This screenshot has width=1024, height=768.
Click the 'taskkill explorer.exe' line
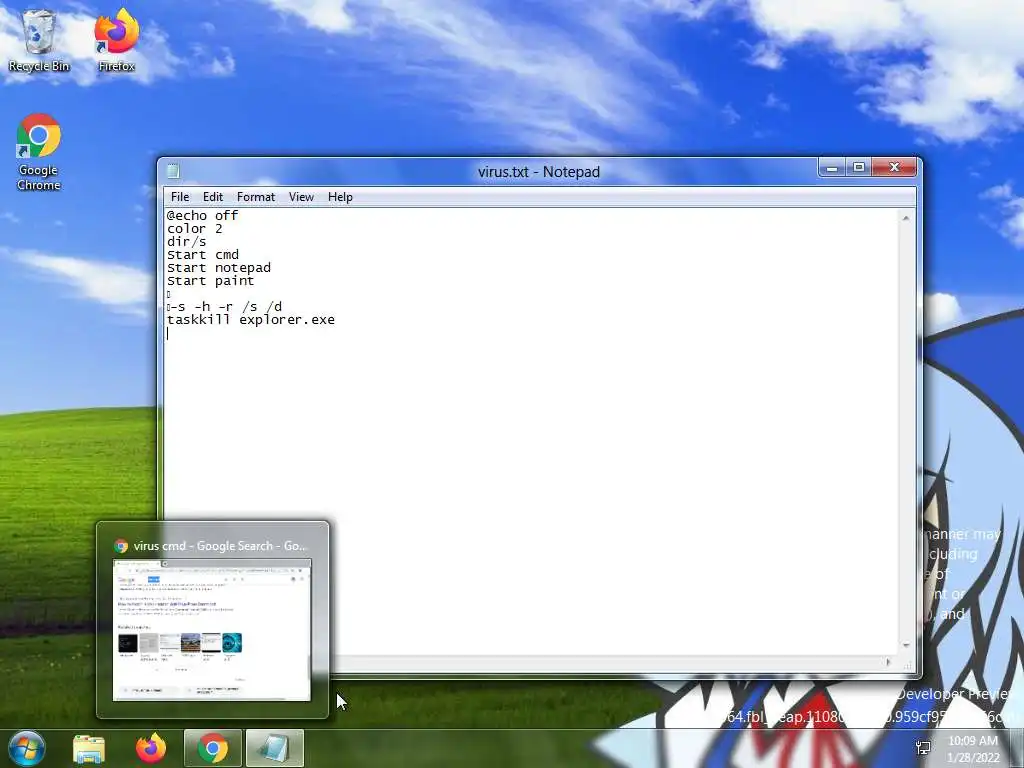tap(251, 320)
